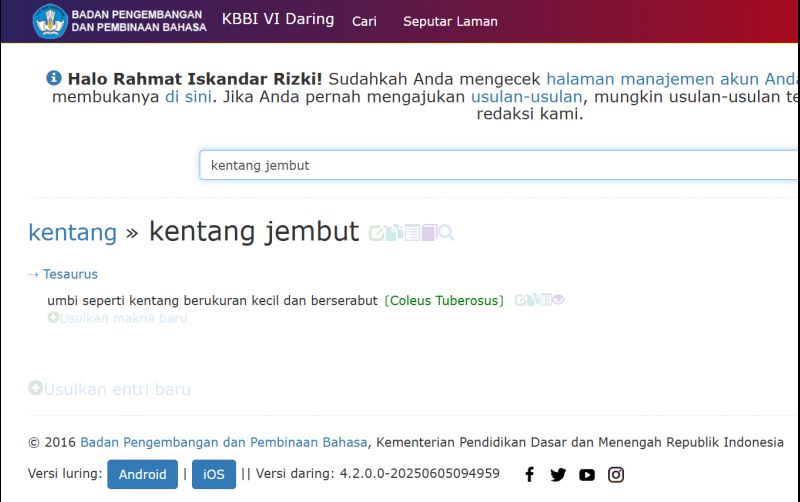This screenshot has width=800, height=502.
Task: Open the Instagram icon in footer
Action: (x=616, y=474)
